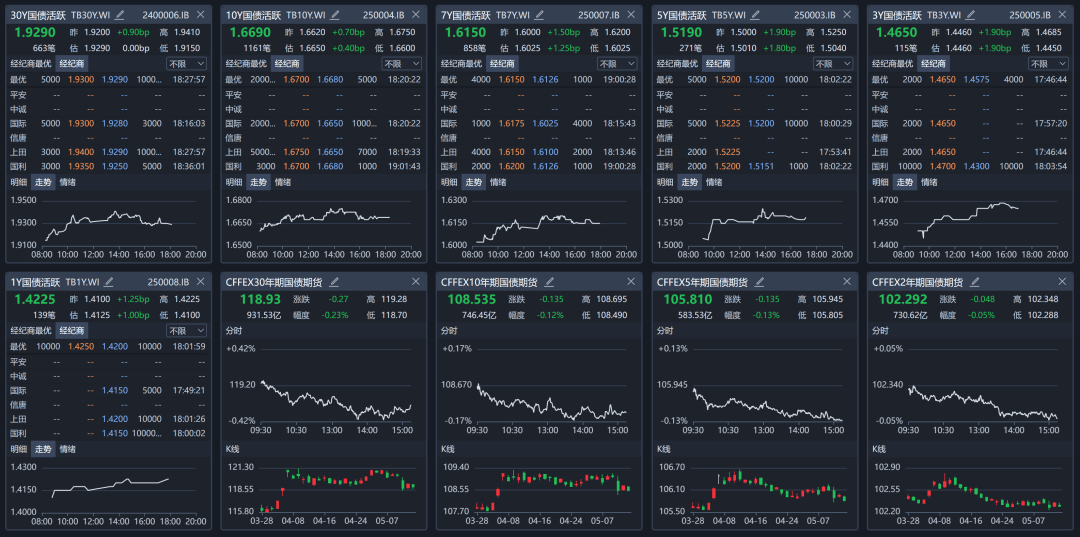This screenshot has height=537, width=1080.
Task: Click edit pencil icon for 3Y国债活跃 panel
Action: pyautogui.click(x=972, y=14)
